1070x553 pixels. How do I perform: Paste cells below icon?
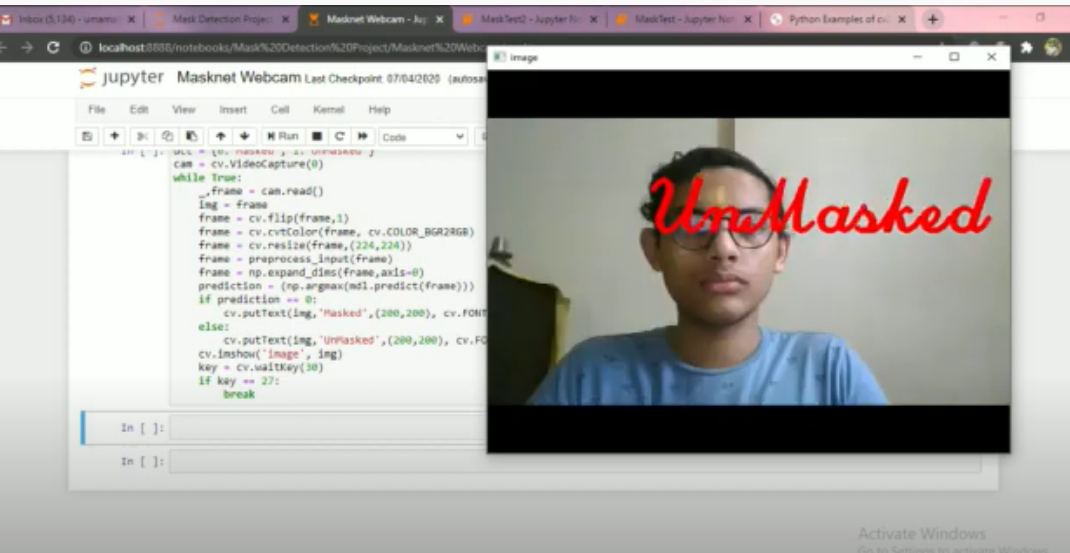coord(192,137)
